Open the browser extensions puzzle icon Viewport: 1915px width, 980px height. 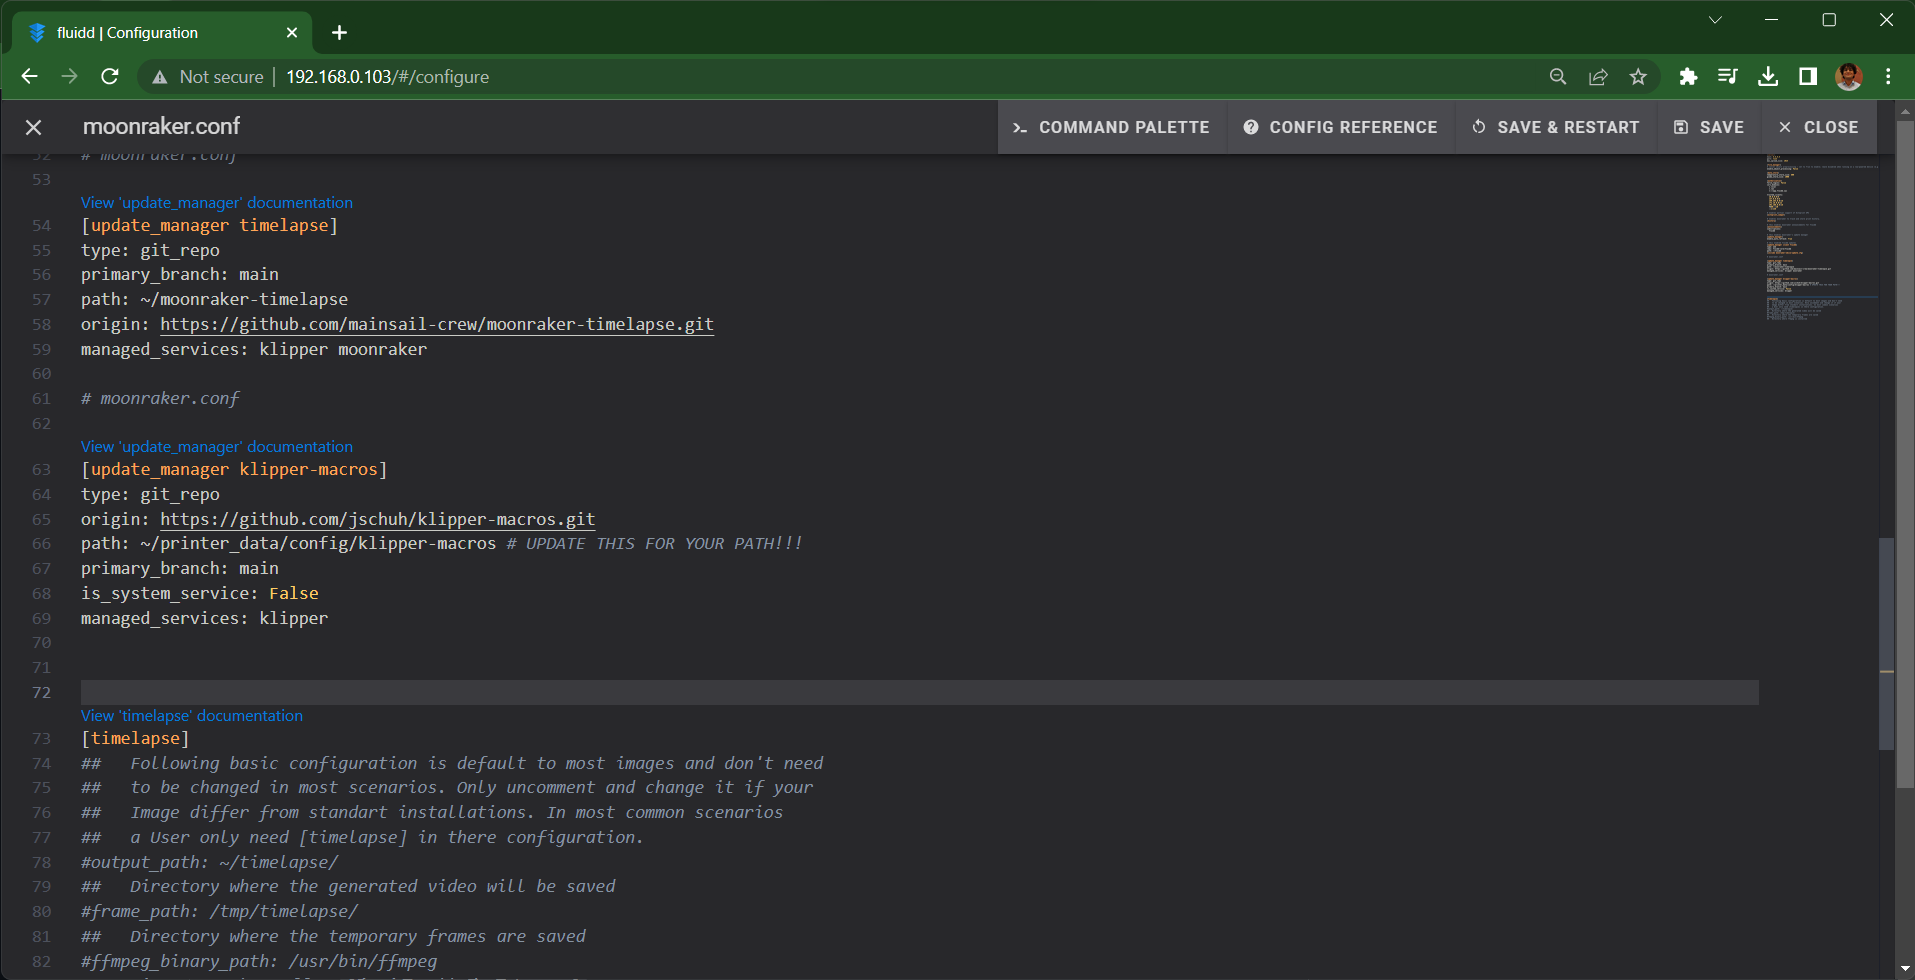pyautogui.click(x=1688, y=77)
